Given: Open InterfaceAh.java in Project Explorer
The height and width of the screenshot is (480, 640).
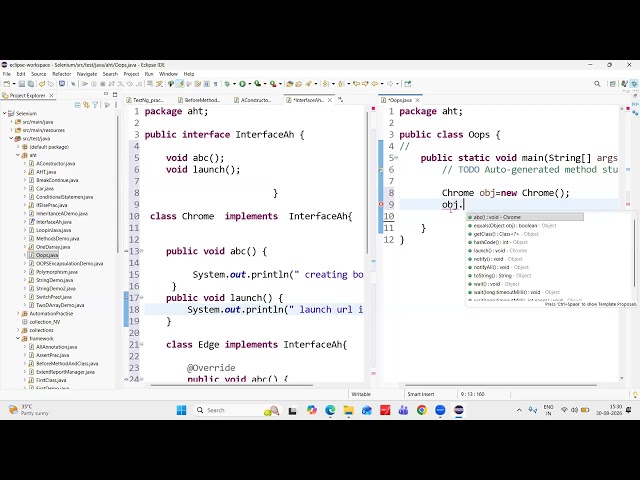Looking at the screenshot, I should click(53, 222).
